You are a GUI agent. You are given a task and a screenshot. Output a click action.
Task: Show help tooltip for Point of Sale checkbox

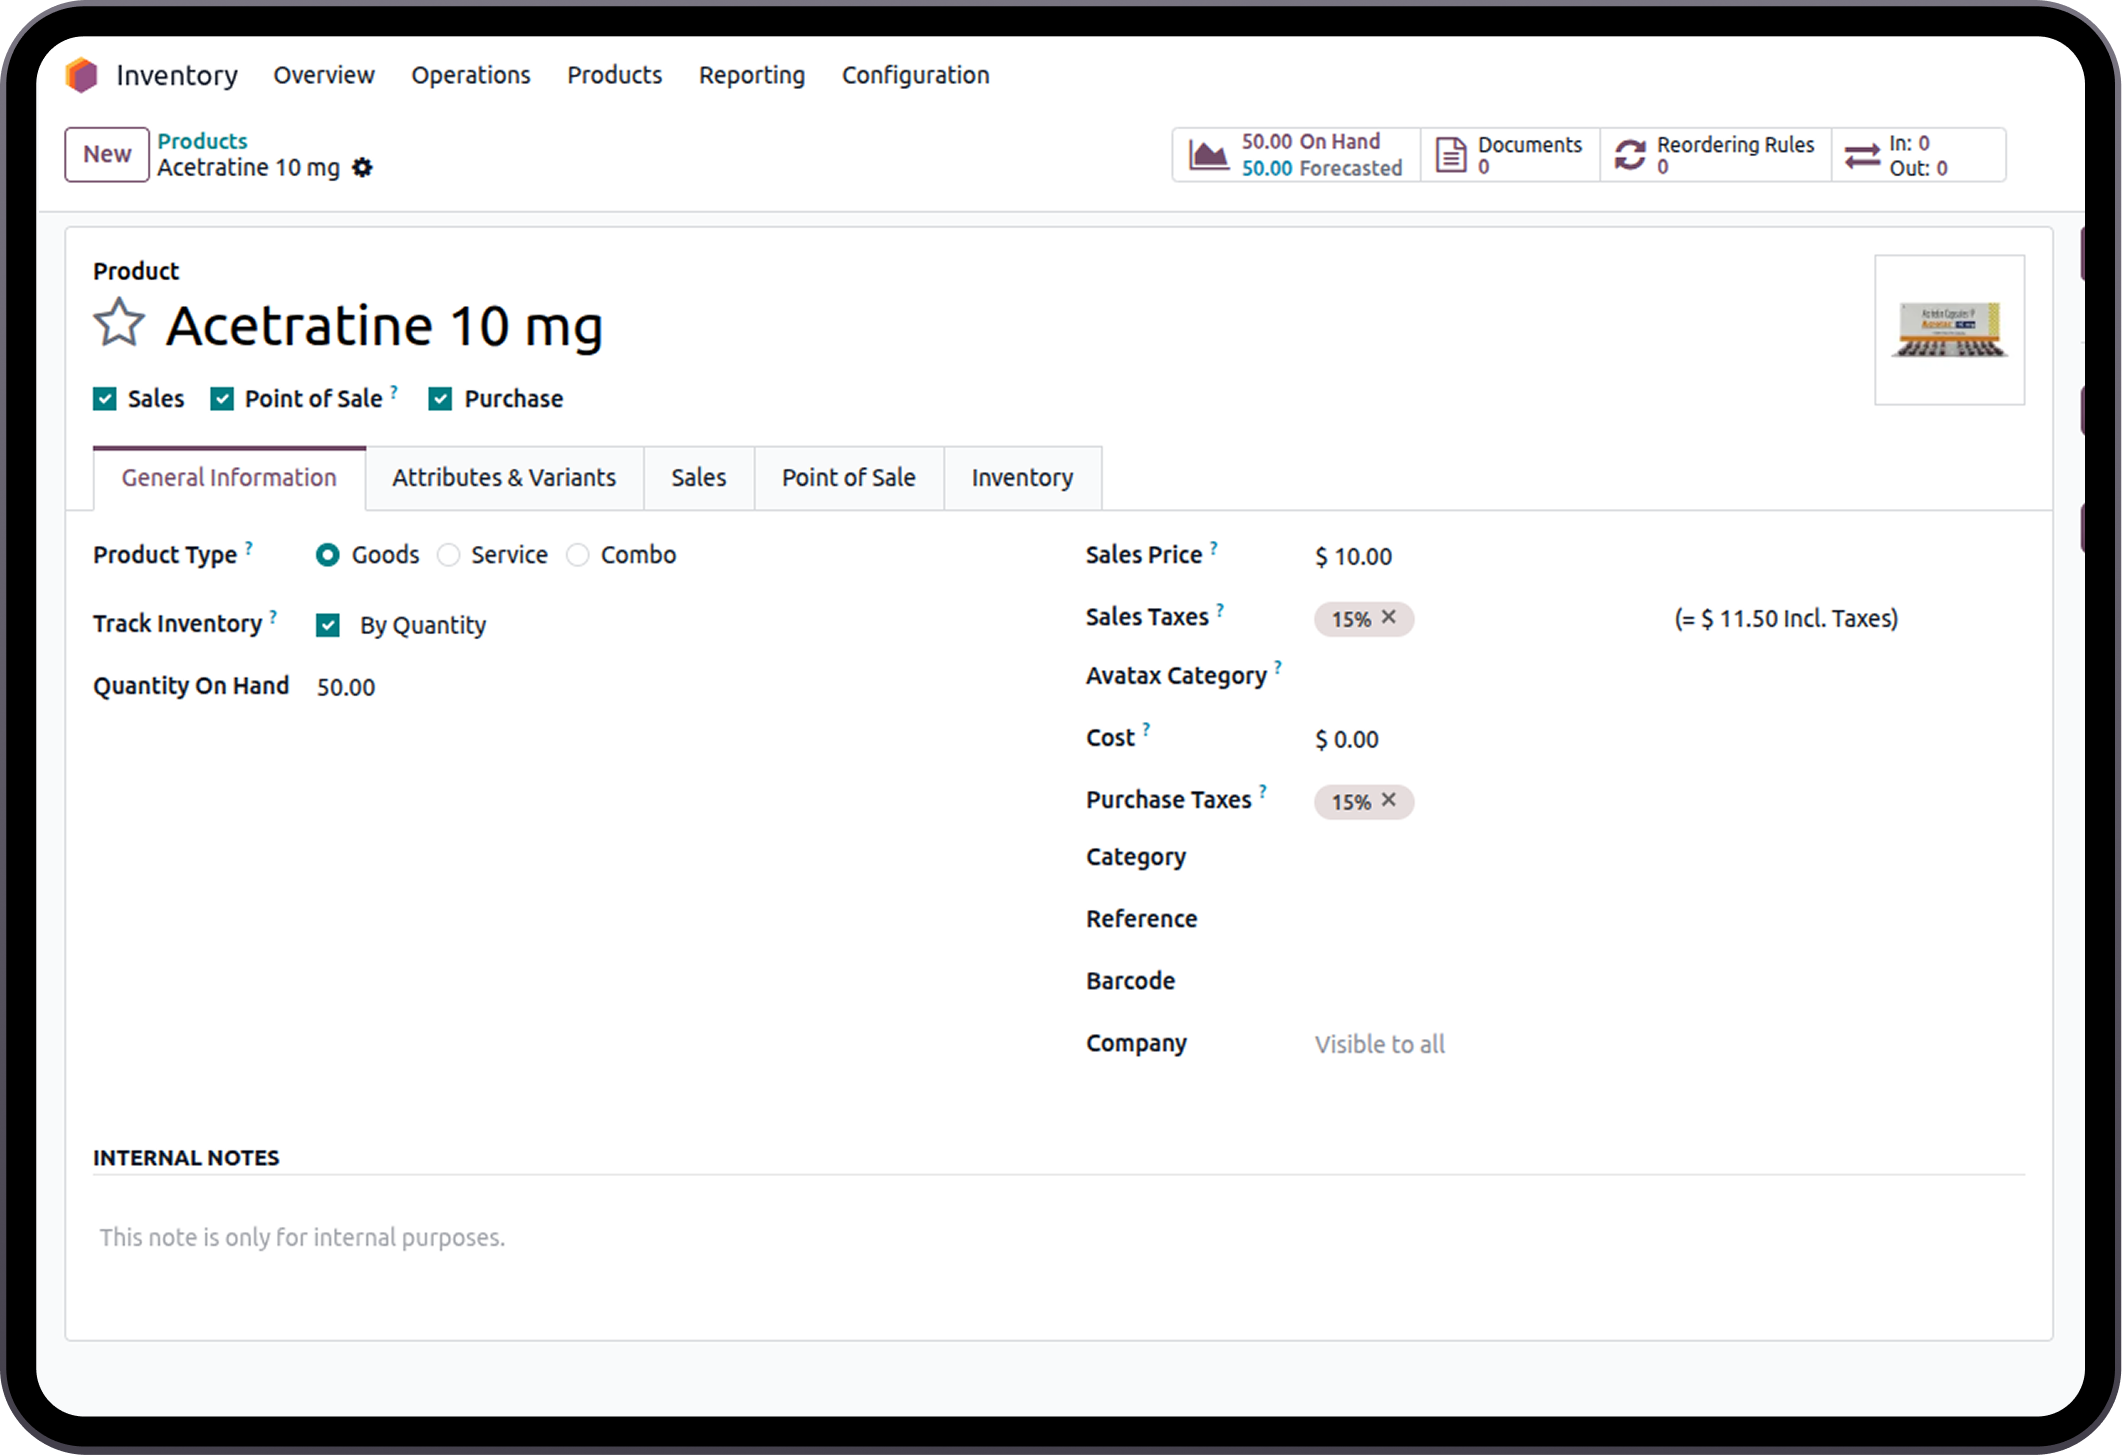click(394, 391)
